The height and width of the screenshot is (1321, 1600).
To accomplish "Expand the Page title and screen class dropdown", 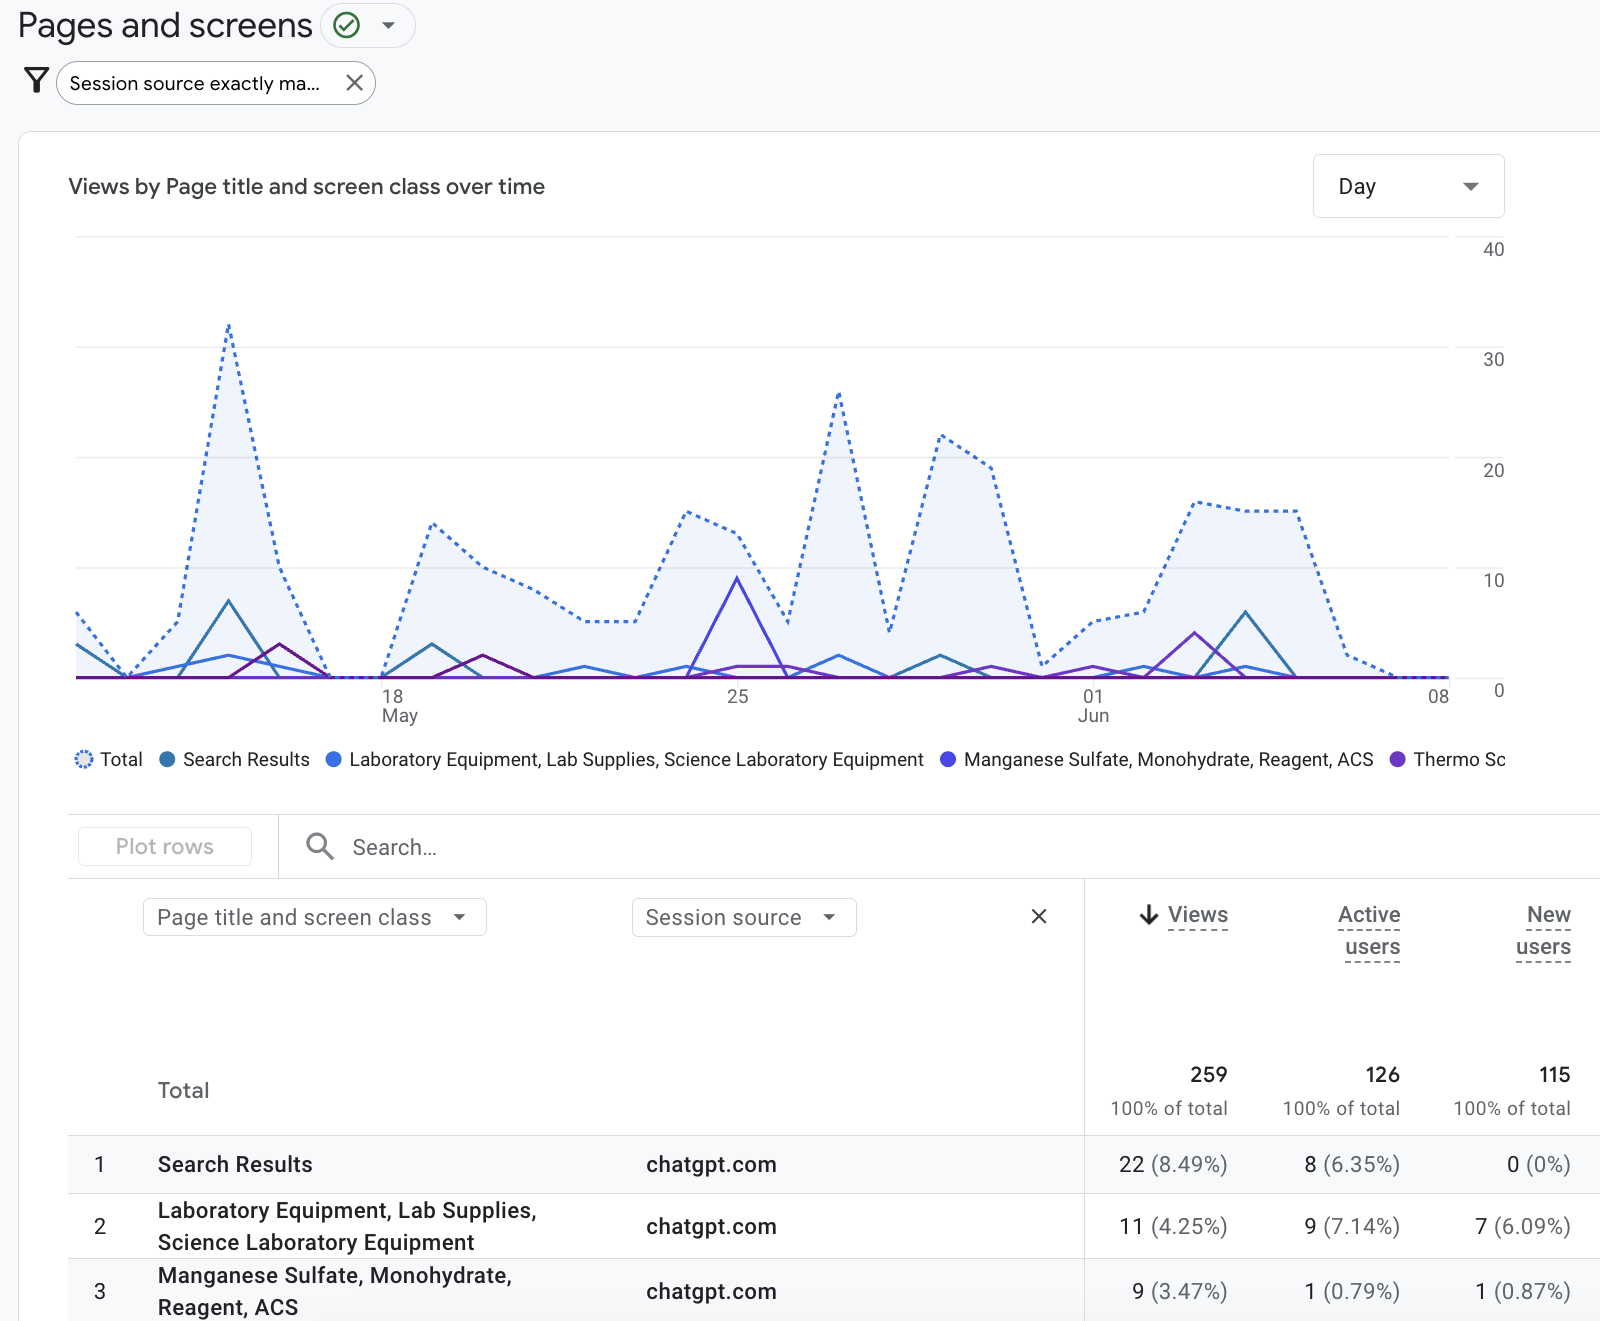I will click(x=314, y=917).
